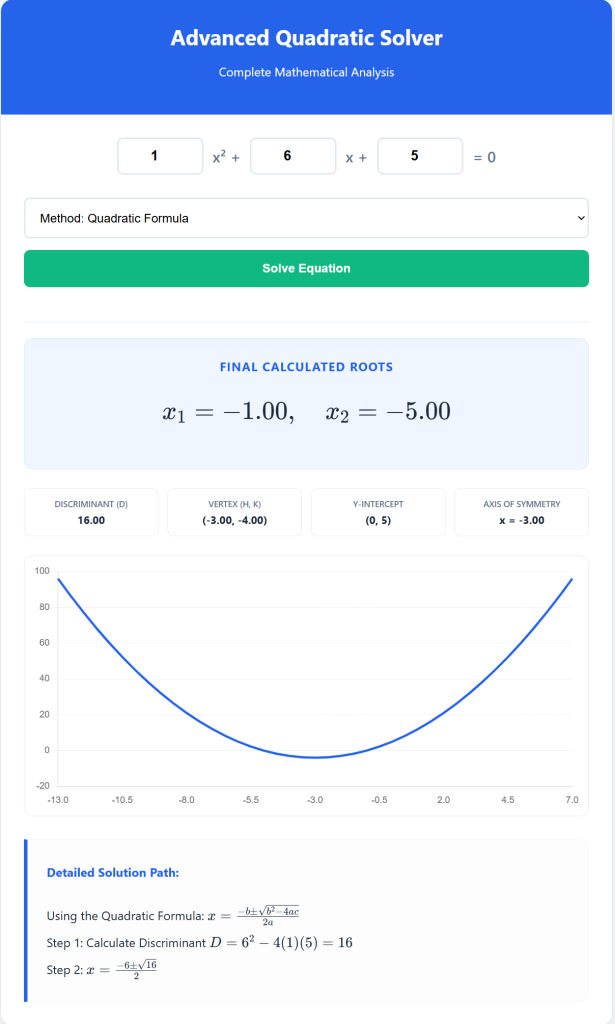
Task: Click the coefficient input containing 1
Action: 160,156
